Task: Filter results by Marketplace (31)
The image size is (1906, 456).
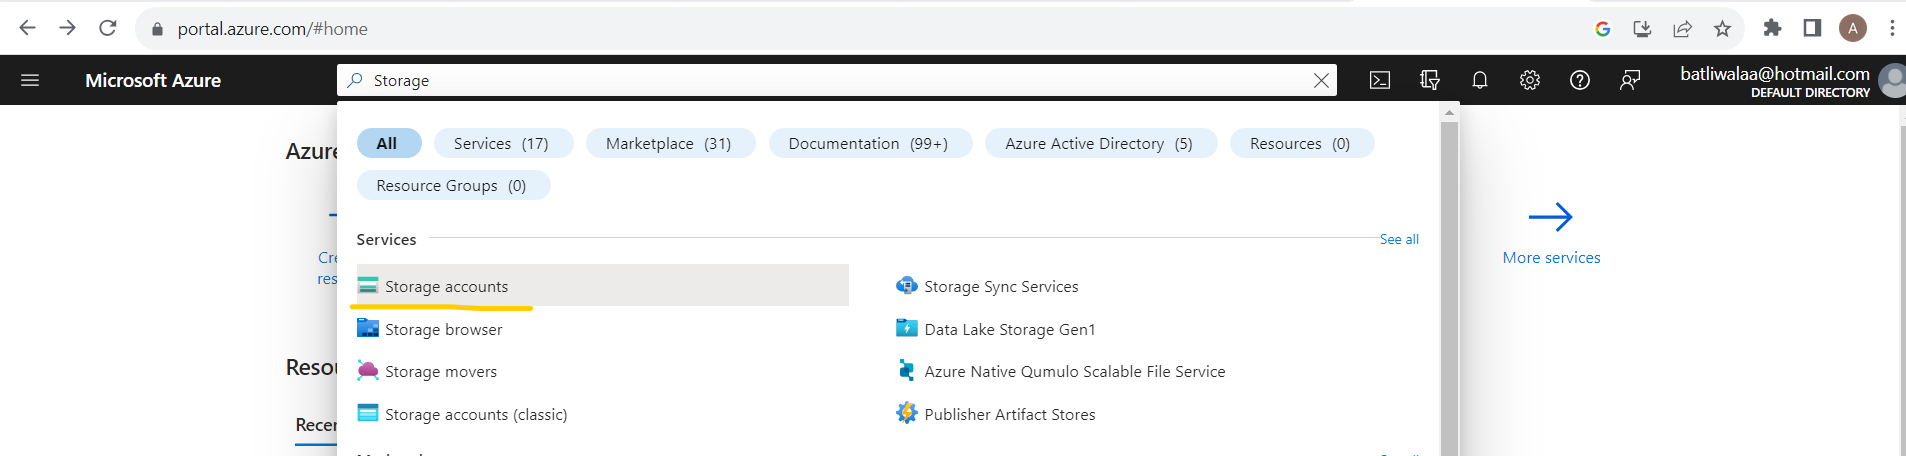Action: click(668, 144)
